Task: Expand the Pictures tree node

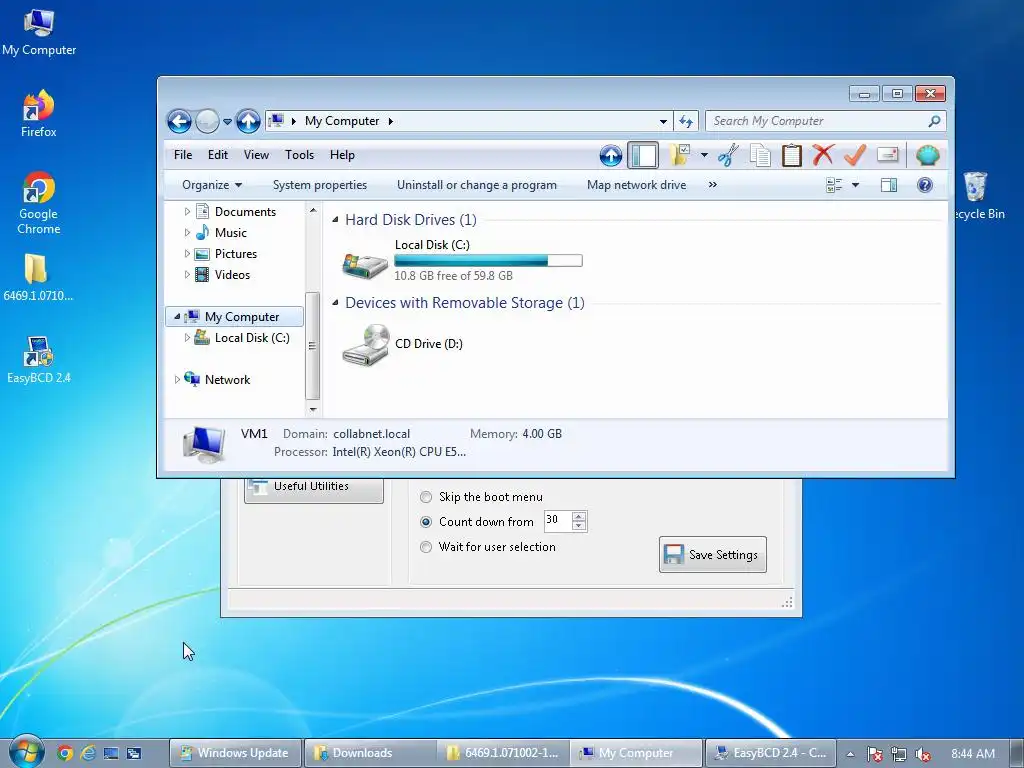Action: pos(187,253)
